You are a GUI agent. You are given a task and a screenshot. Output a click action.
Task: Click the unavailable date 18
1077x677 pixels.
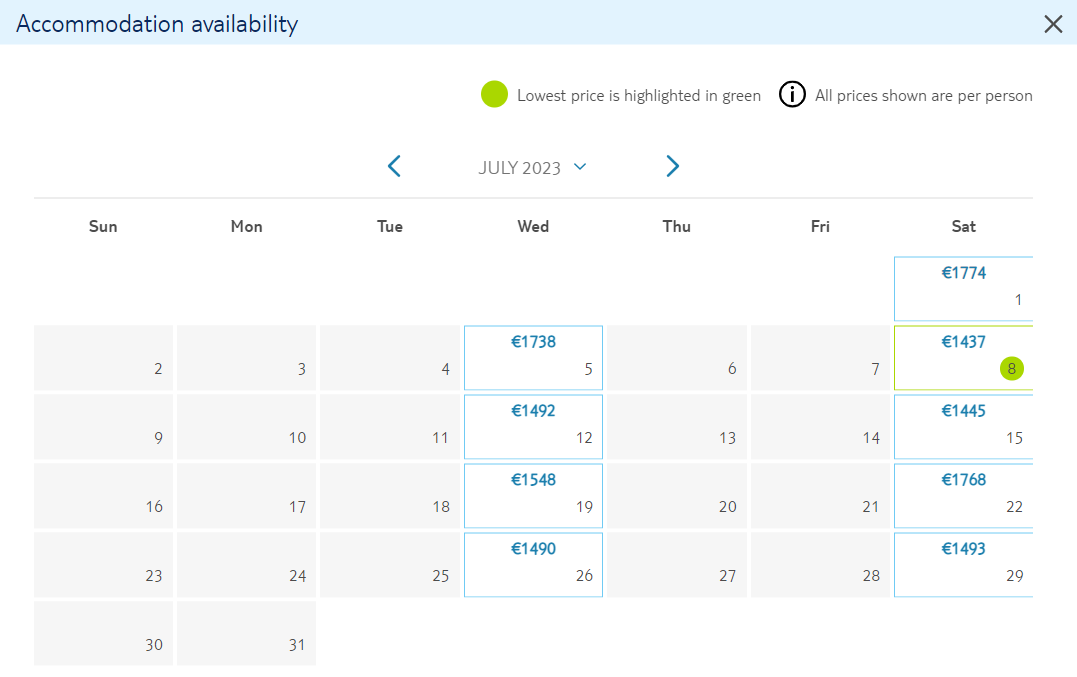pos(389,496)
